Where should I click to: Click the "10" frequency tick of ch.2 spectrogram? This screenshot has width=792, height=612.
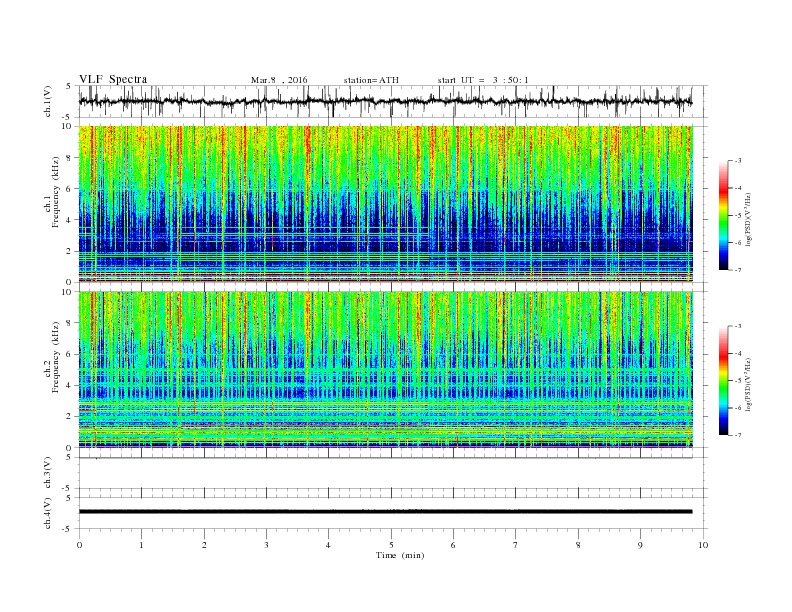[68, 292]
